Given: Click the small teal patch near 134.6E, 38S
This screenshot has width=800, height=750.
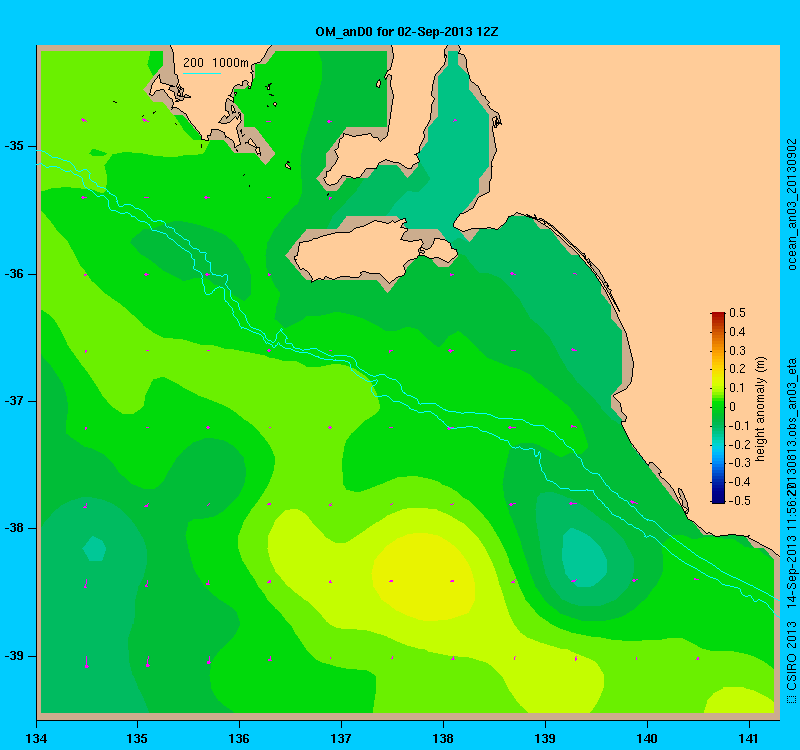Looking at the screenshot, I should point(94,548).
